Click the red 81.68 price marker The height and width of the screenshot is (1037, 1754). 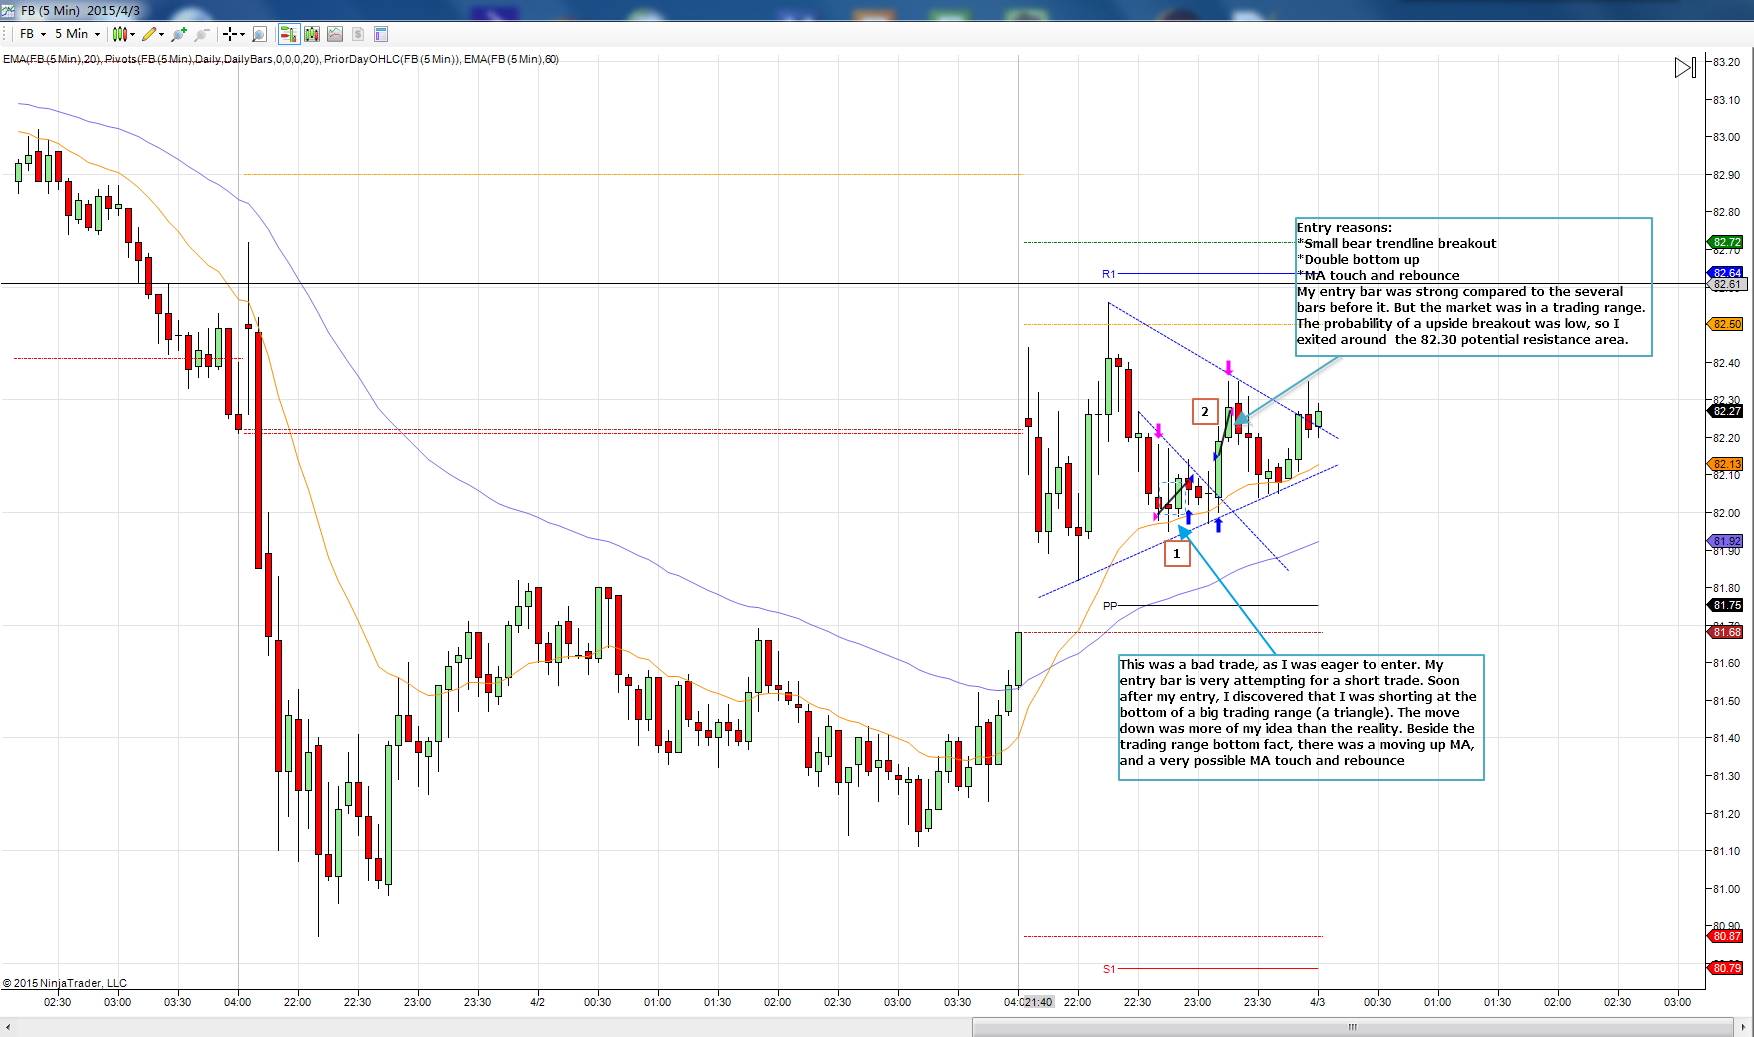click(1726, 632)
